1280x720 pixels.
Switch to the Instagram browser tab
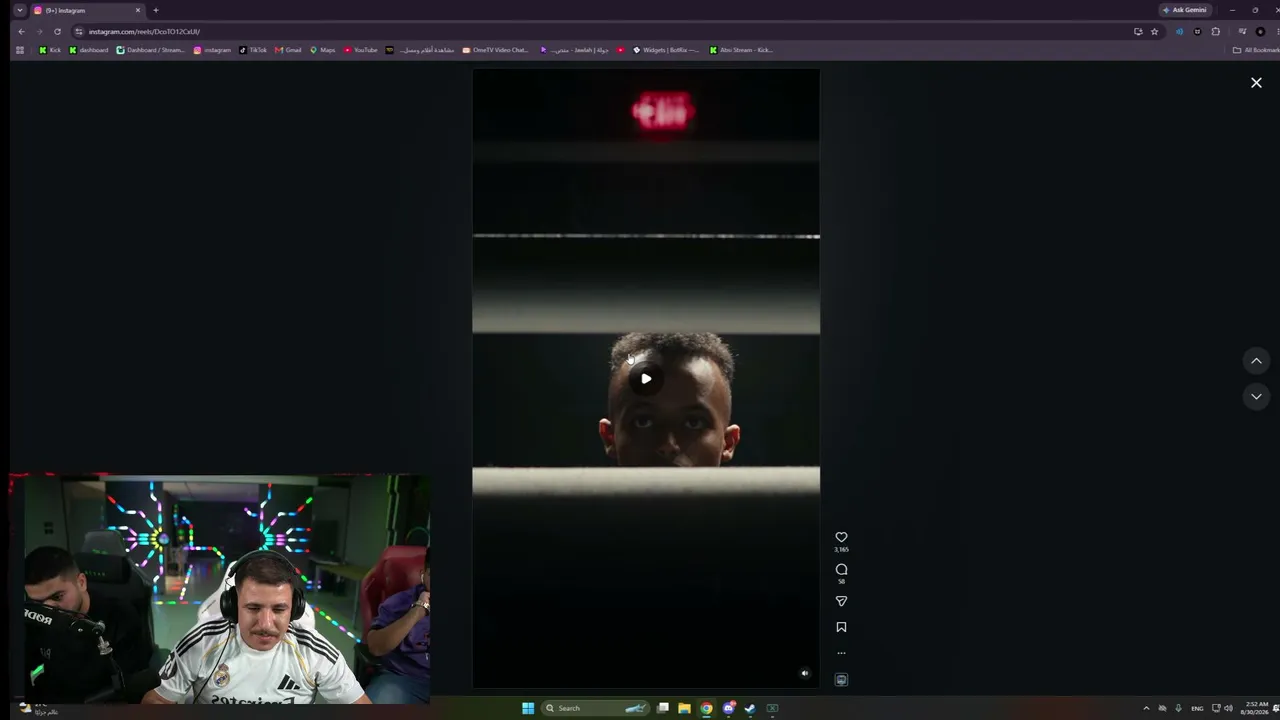tap(87, 10)
